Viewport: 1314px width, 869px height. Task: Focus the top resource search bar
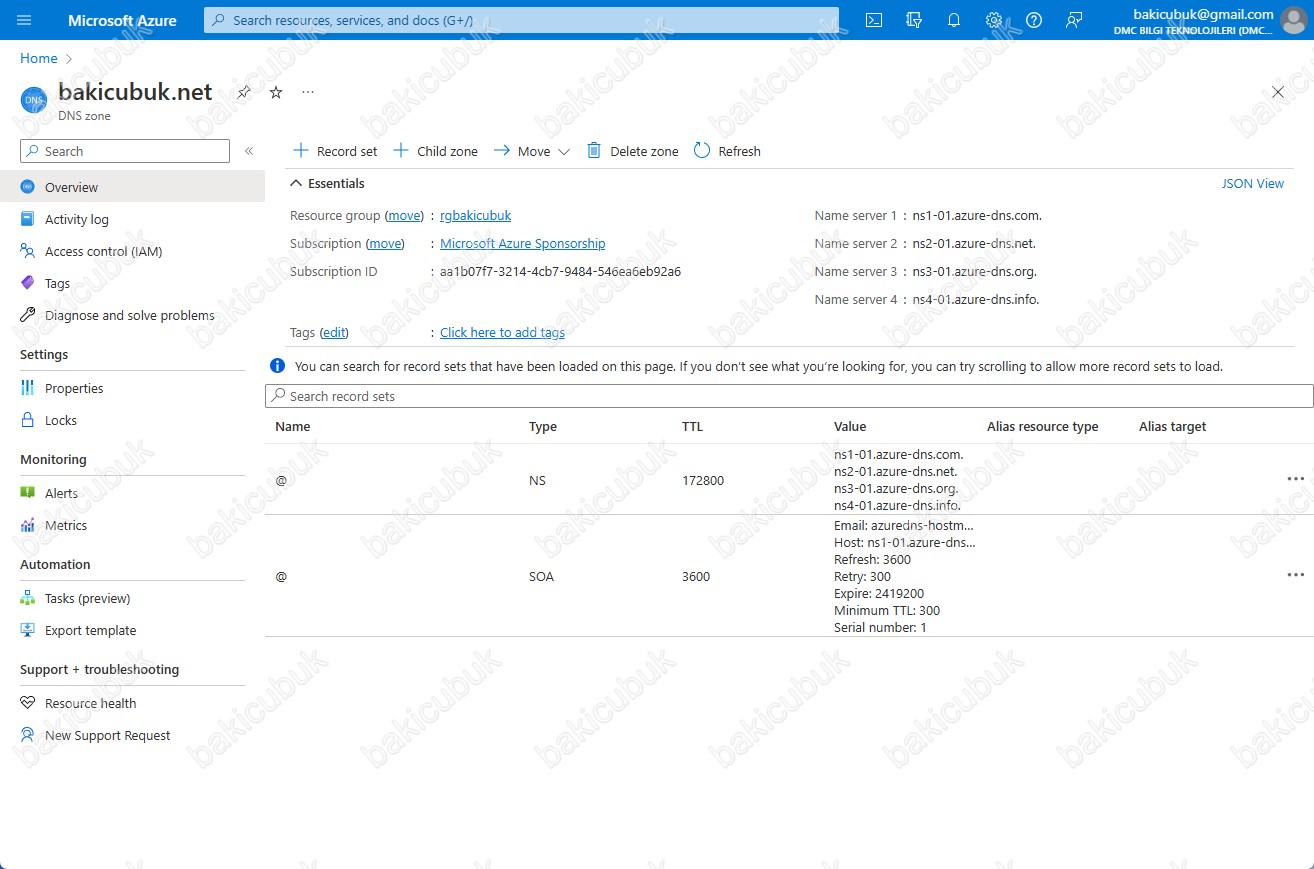pos(521,20)
